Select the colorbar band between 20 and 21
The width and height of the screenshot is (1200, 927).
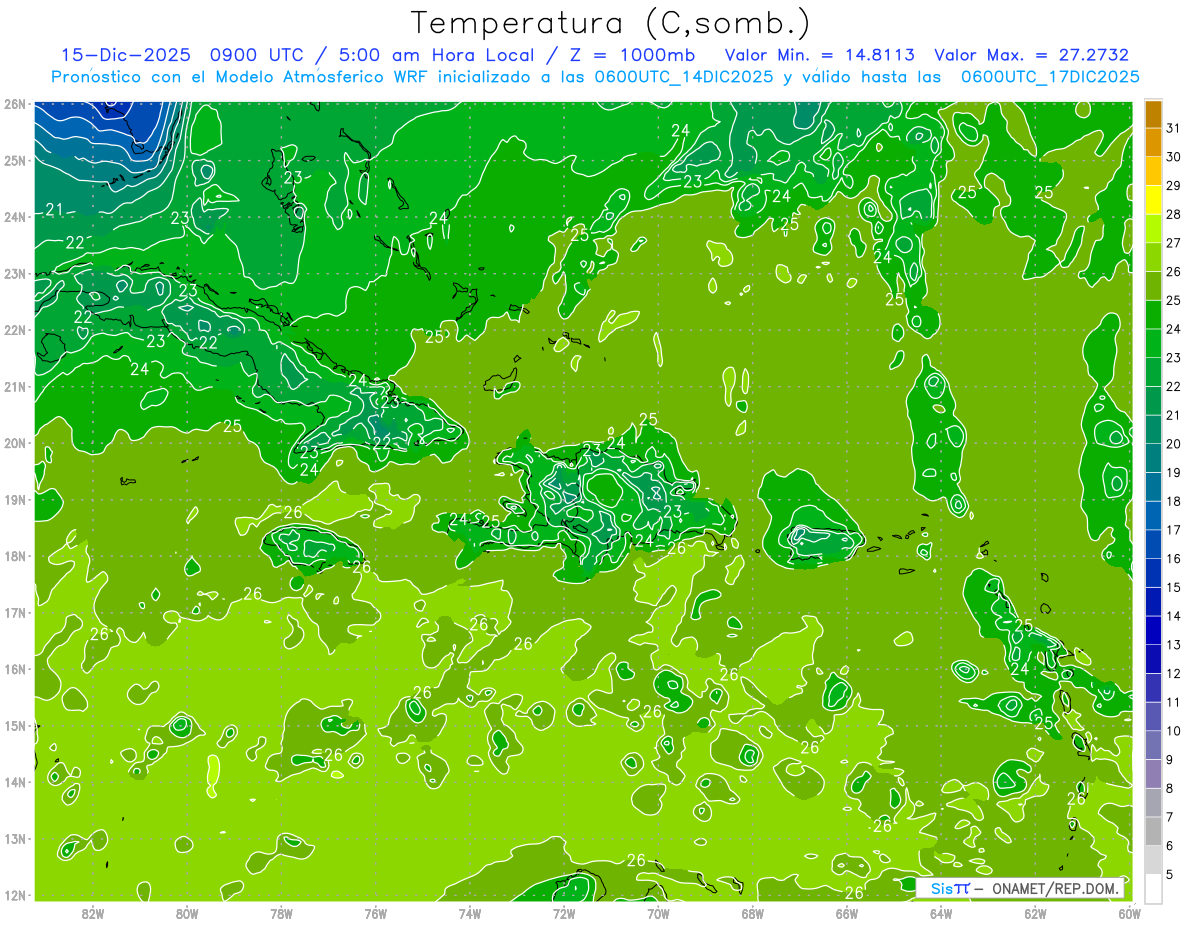pos(1153,429)
